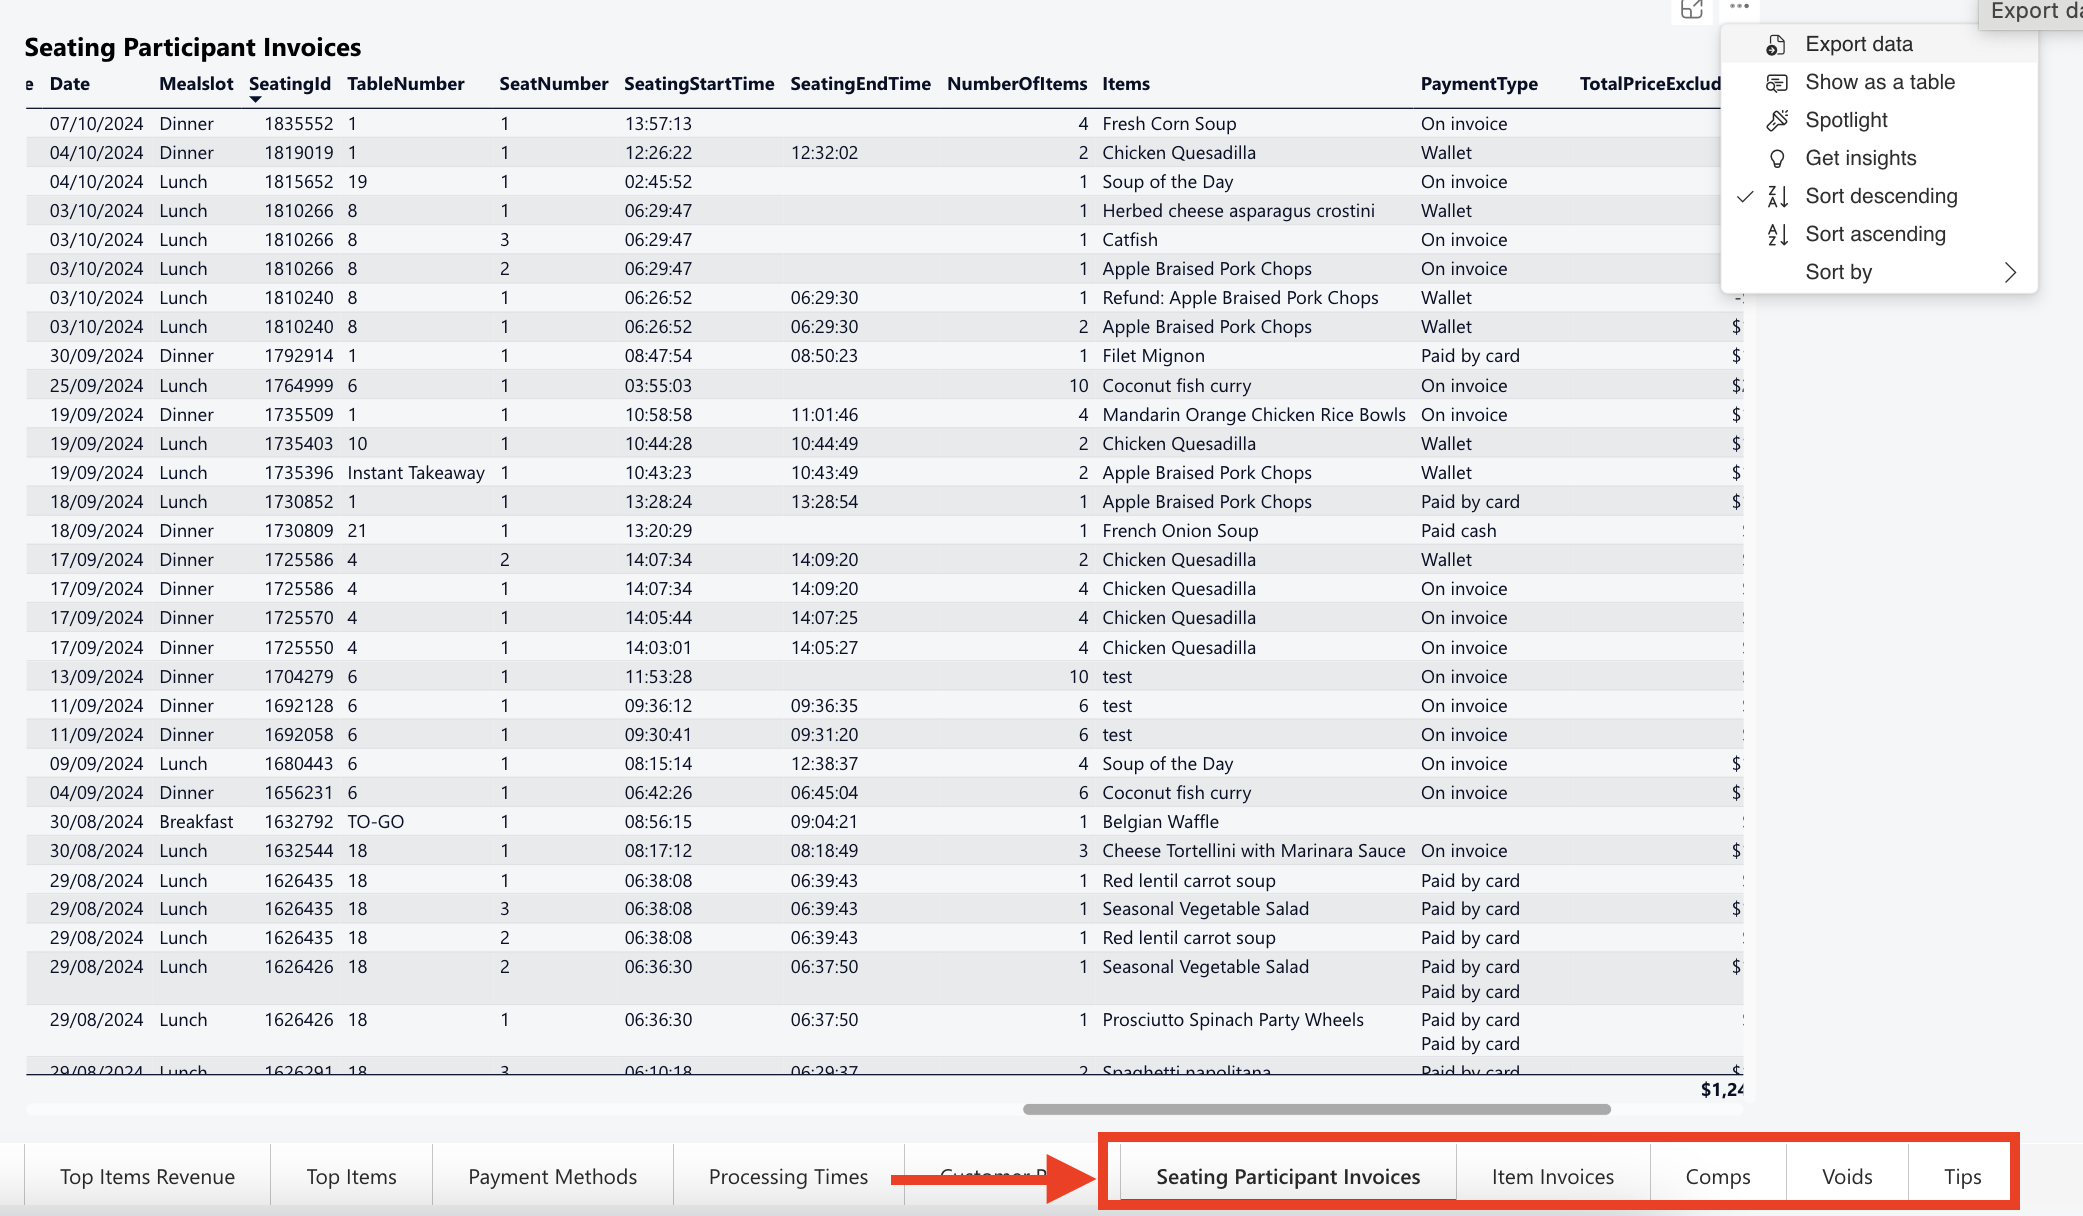
Task: Click the TableNumber column header
Action: click(406, 84)
